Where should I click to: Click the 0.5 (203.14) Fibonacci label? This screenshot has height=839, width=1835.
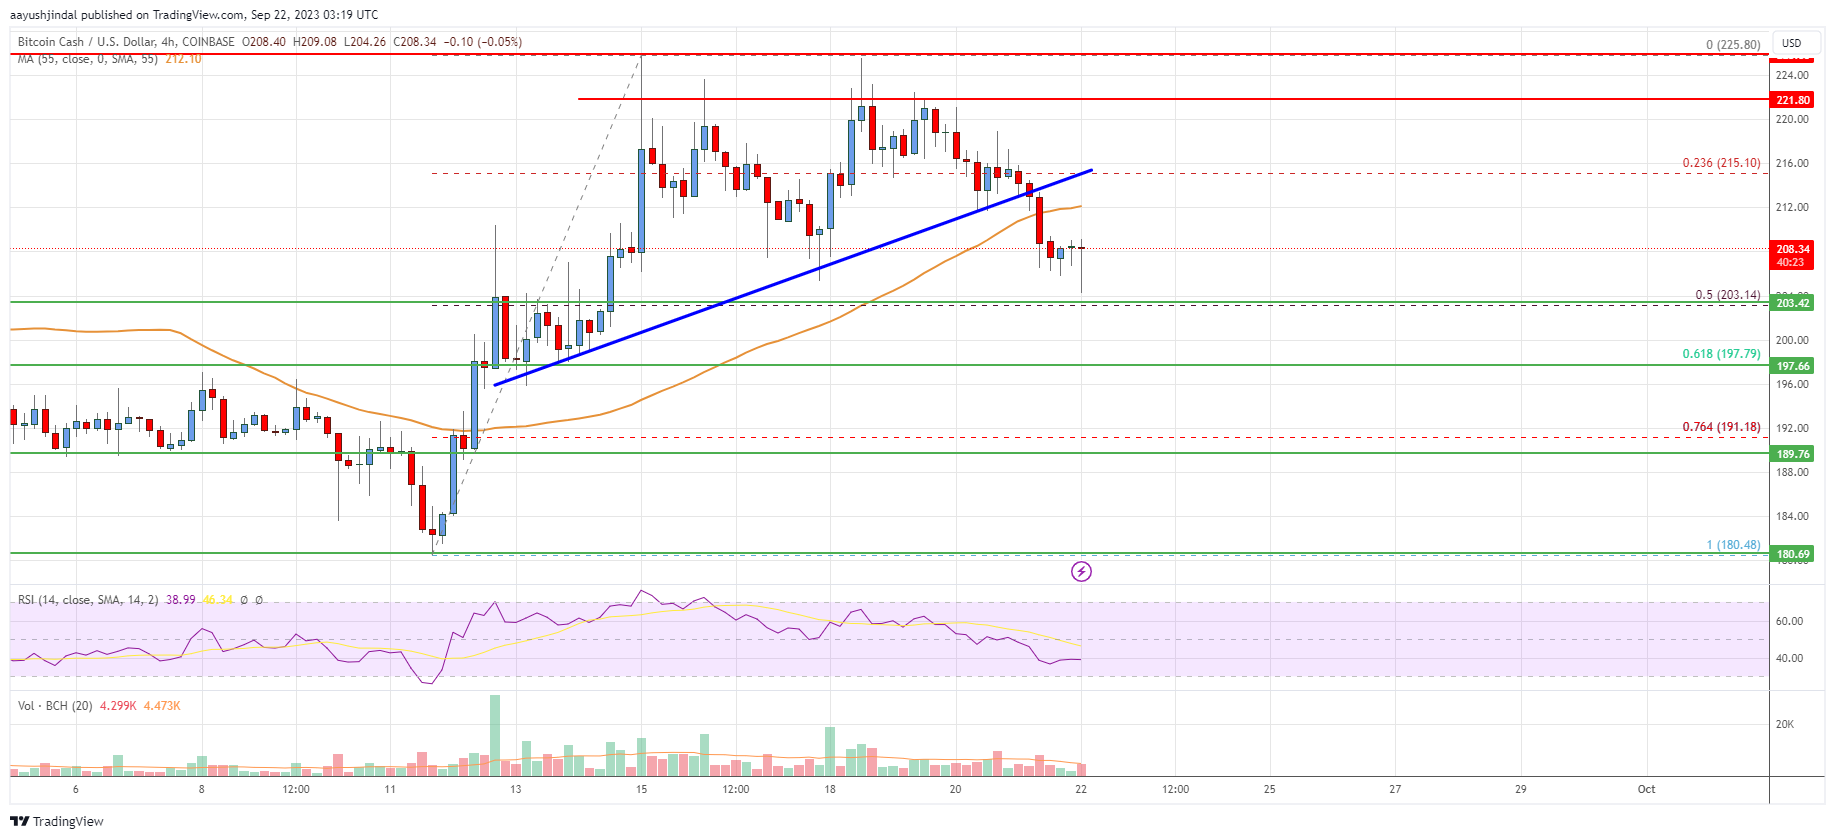click(1727, 295)
